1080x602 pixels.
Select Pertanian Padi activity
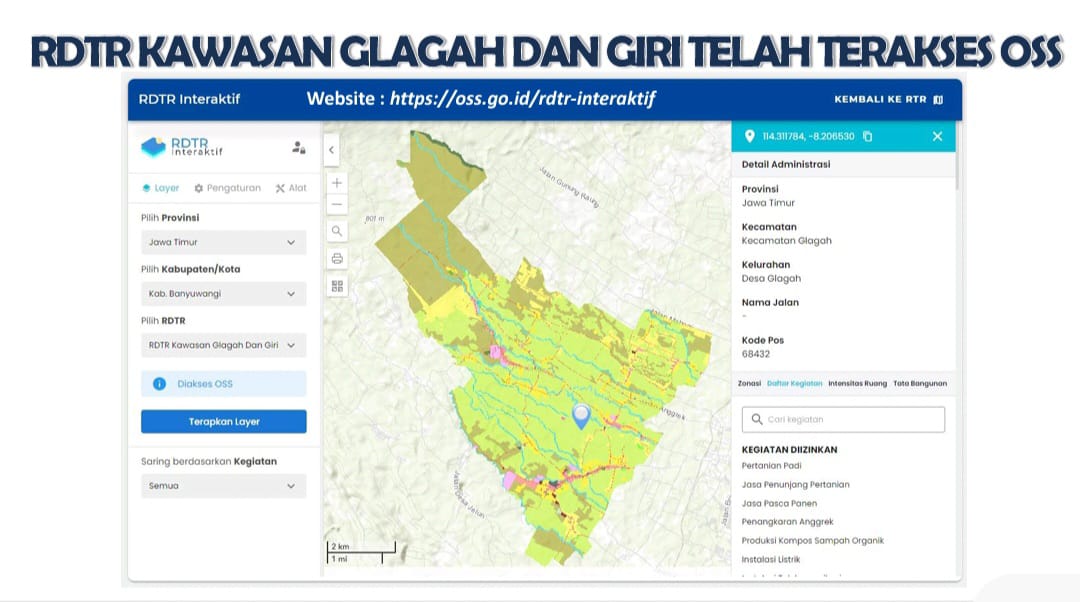pyautogui.click(x=771, y=466)
